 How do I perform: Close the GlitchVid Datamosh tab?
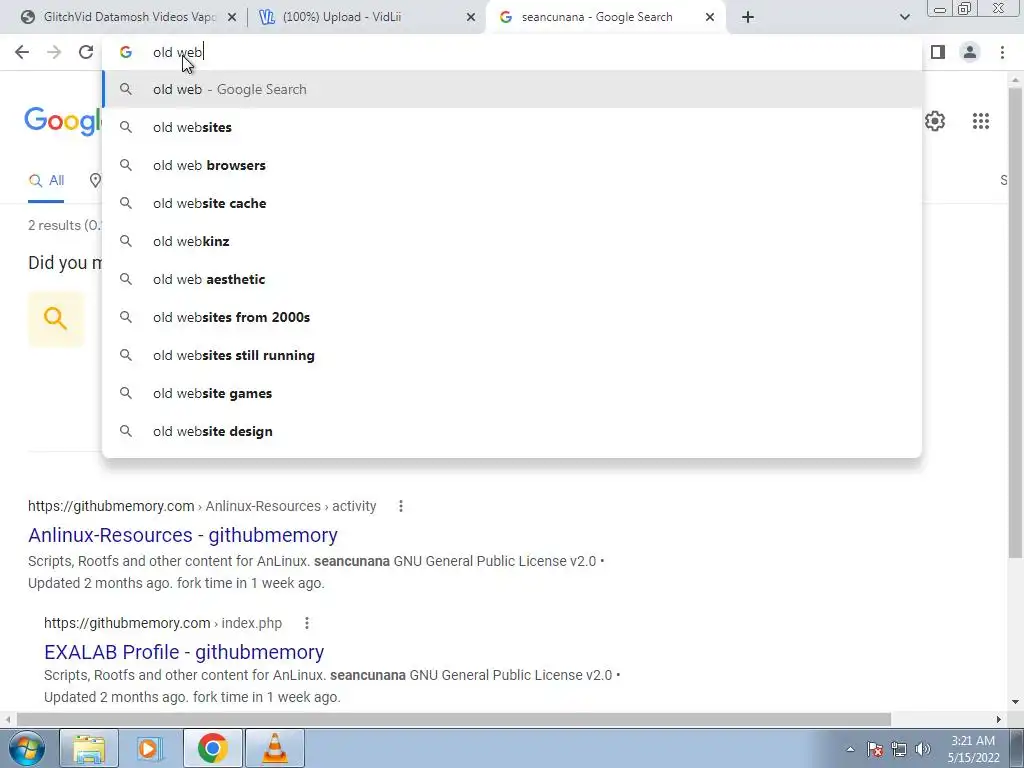pos(231,18)
